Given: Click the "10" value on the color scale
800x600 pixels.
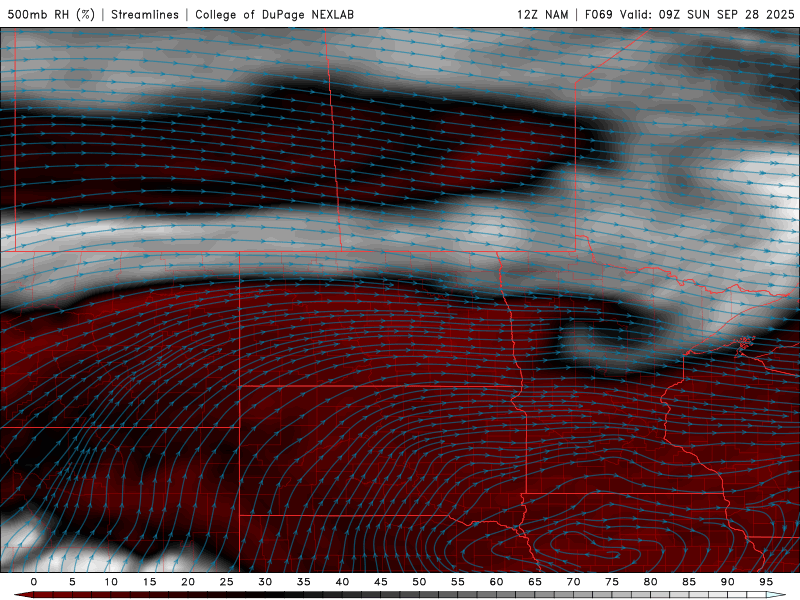Looking at the screenshot, I should pyautogui.click(x=111, y=582).
